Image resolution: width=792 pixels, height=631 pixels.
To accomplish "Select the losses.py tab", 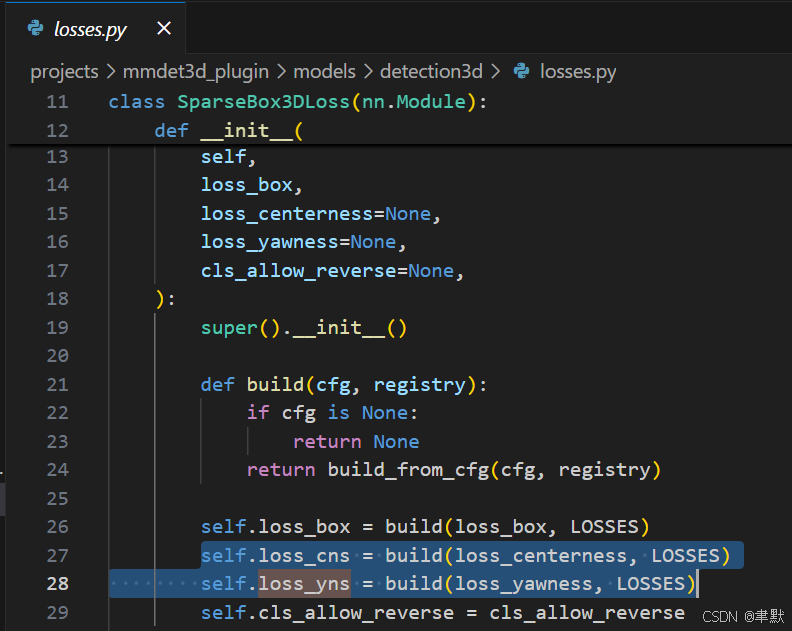I will coord(95,28).
